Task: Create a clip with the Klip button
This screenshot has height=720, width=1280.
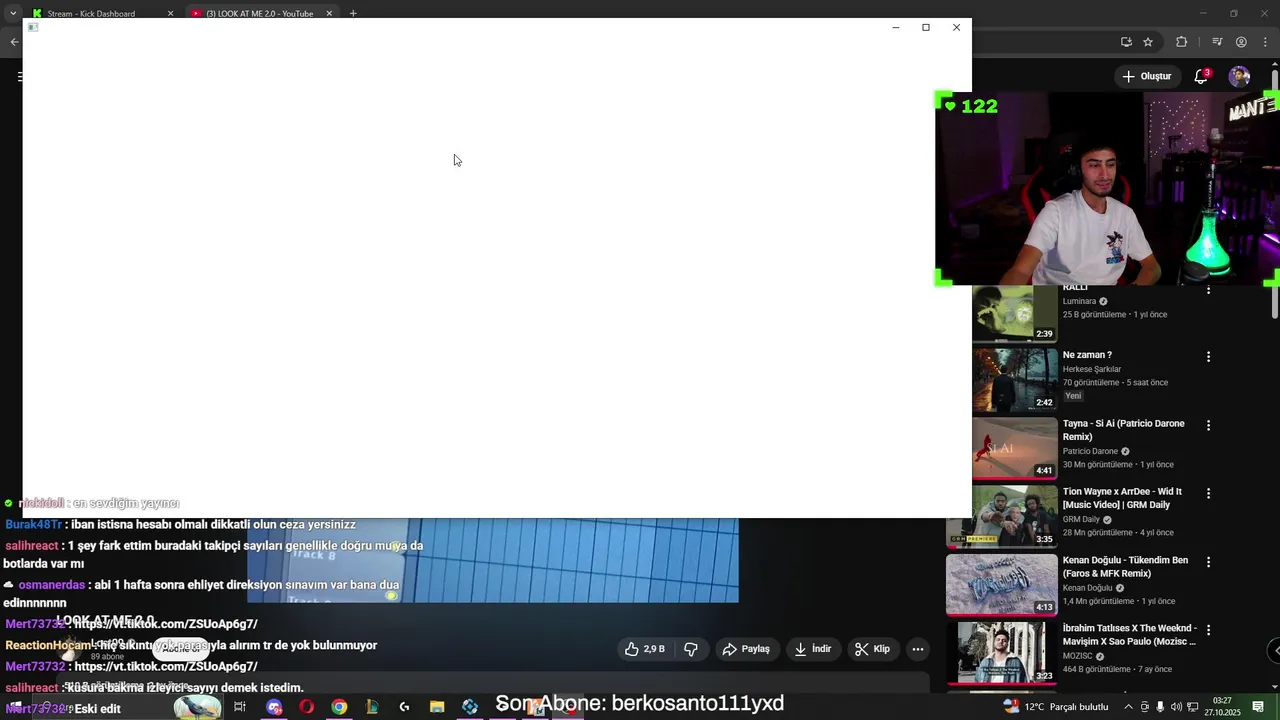Action: (872, 649)
